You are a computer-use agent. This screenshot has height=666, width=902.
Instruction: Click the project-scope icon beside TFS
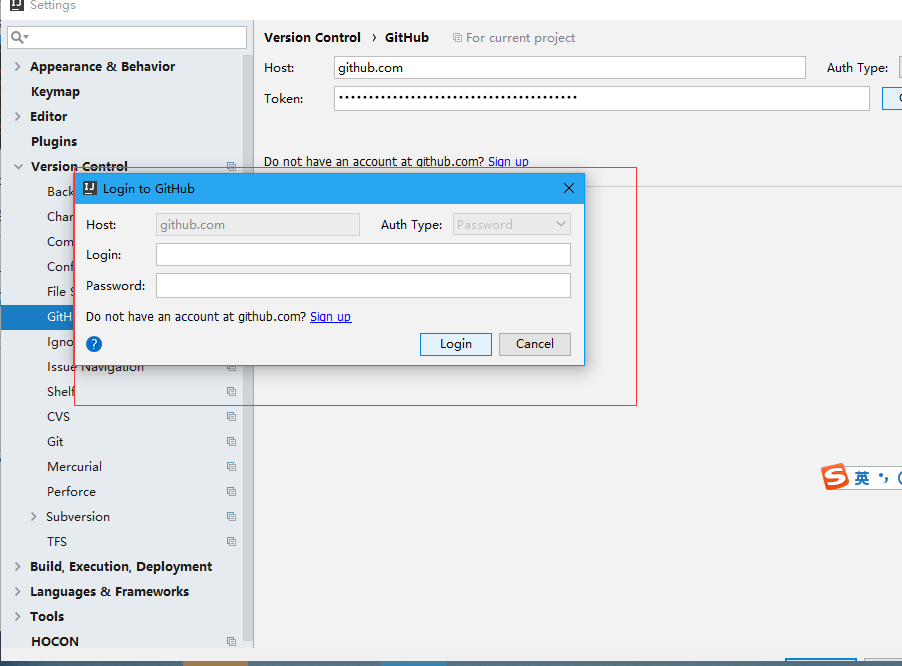click(231, 542)
